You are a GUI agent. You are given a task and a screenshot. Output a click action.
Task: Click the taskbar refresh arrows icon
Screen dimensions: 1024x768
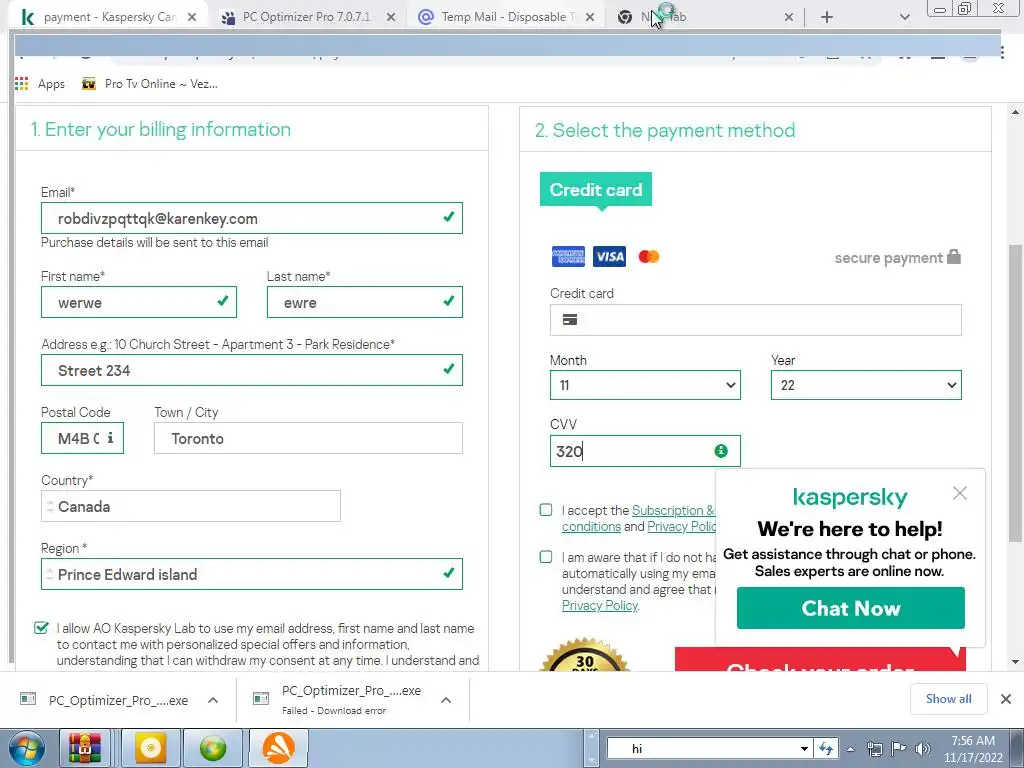tap(826, 749)
